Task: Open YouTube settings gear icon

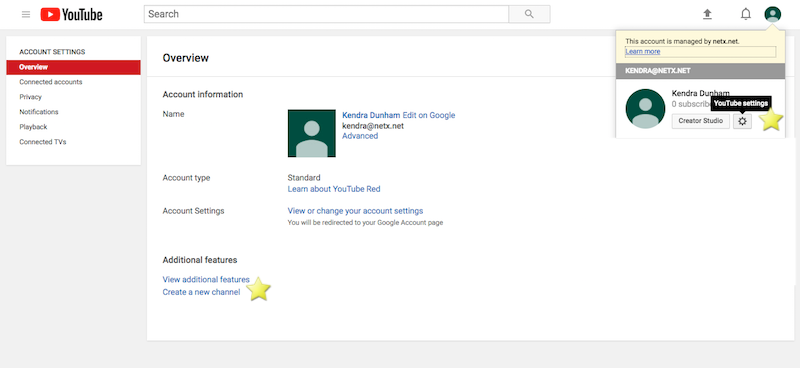Action: pos(742,121)
